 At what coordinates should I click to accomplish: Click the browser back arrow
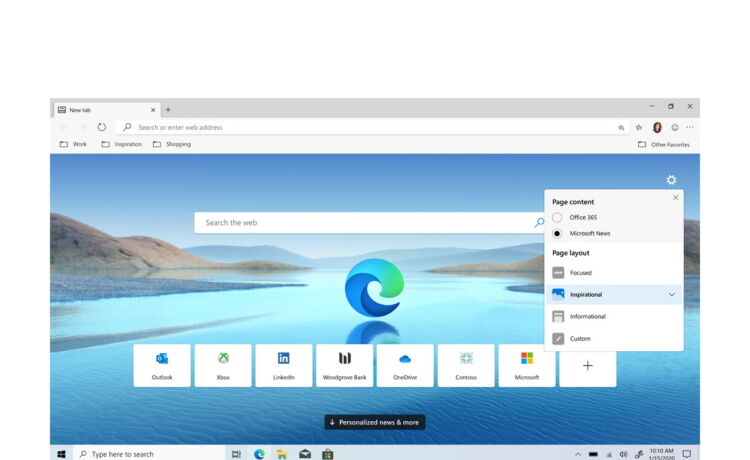63,127
